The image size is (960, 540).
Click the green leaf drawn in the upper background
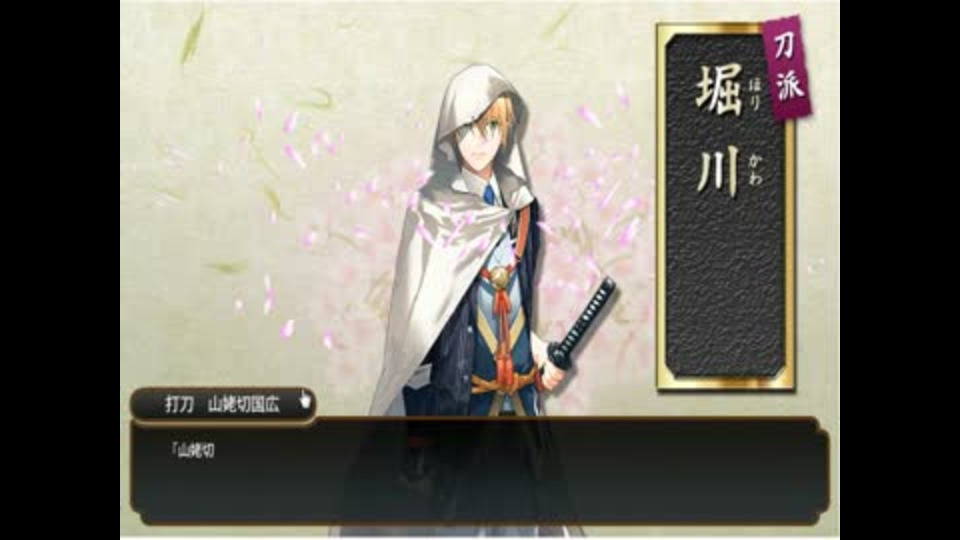pyautogui.click(x=191, y=37)
